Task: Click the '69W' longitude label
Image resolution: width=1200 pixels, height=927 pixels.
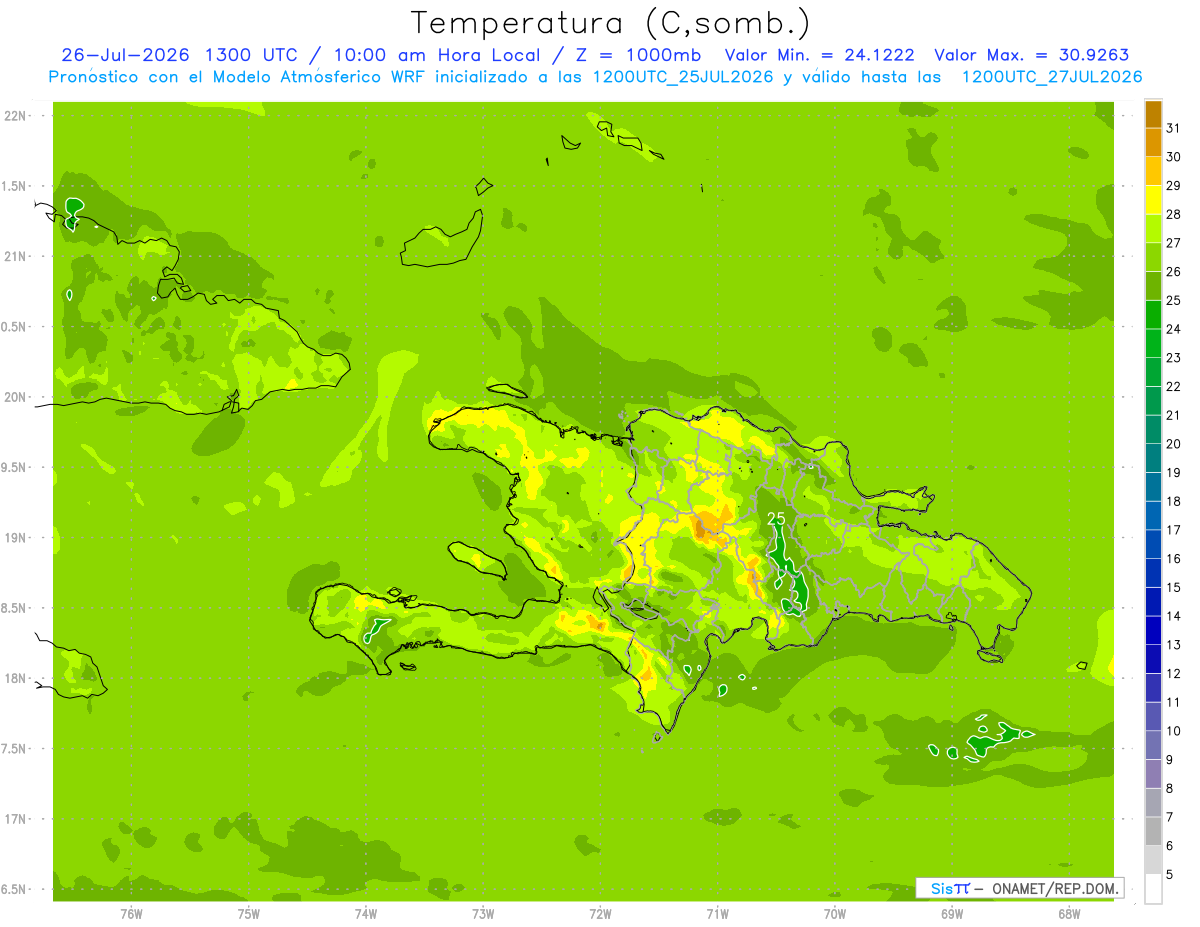Action: (x=952, y=914)
